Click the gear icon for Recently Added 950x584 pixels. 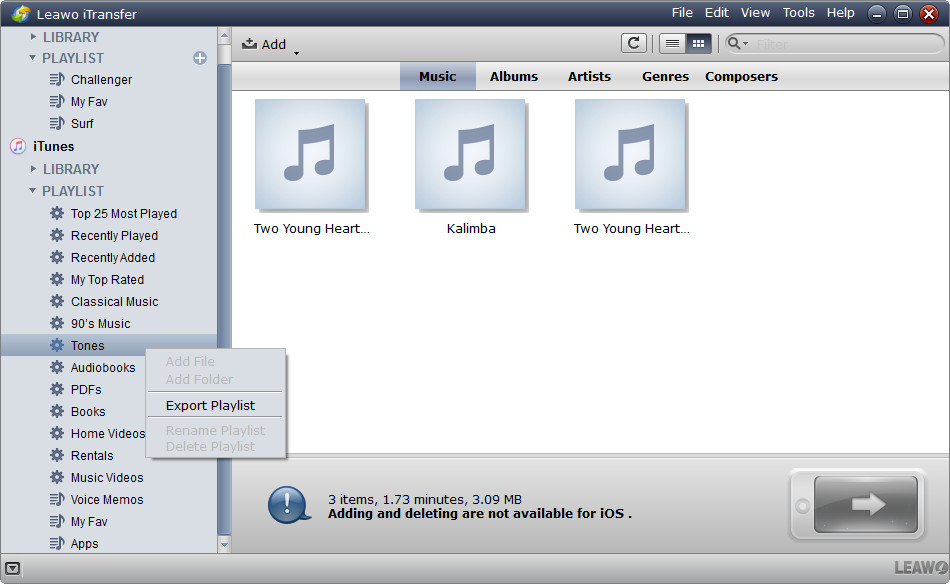[57, 257]
